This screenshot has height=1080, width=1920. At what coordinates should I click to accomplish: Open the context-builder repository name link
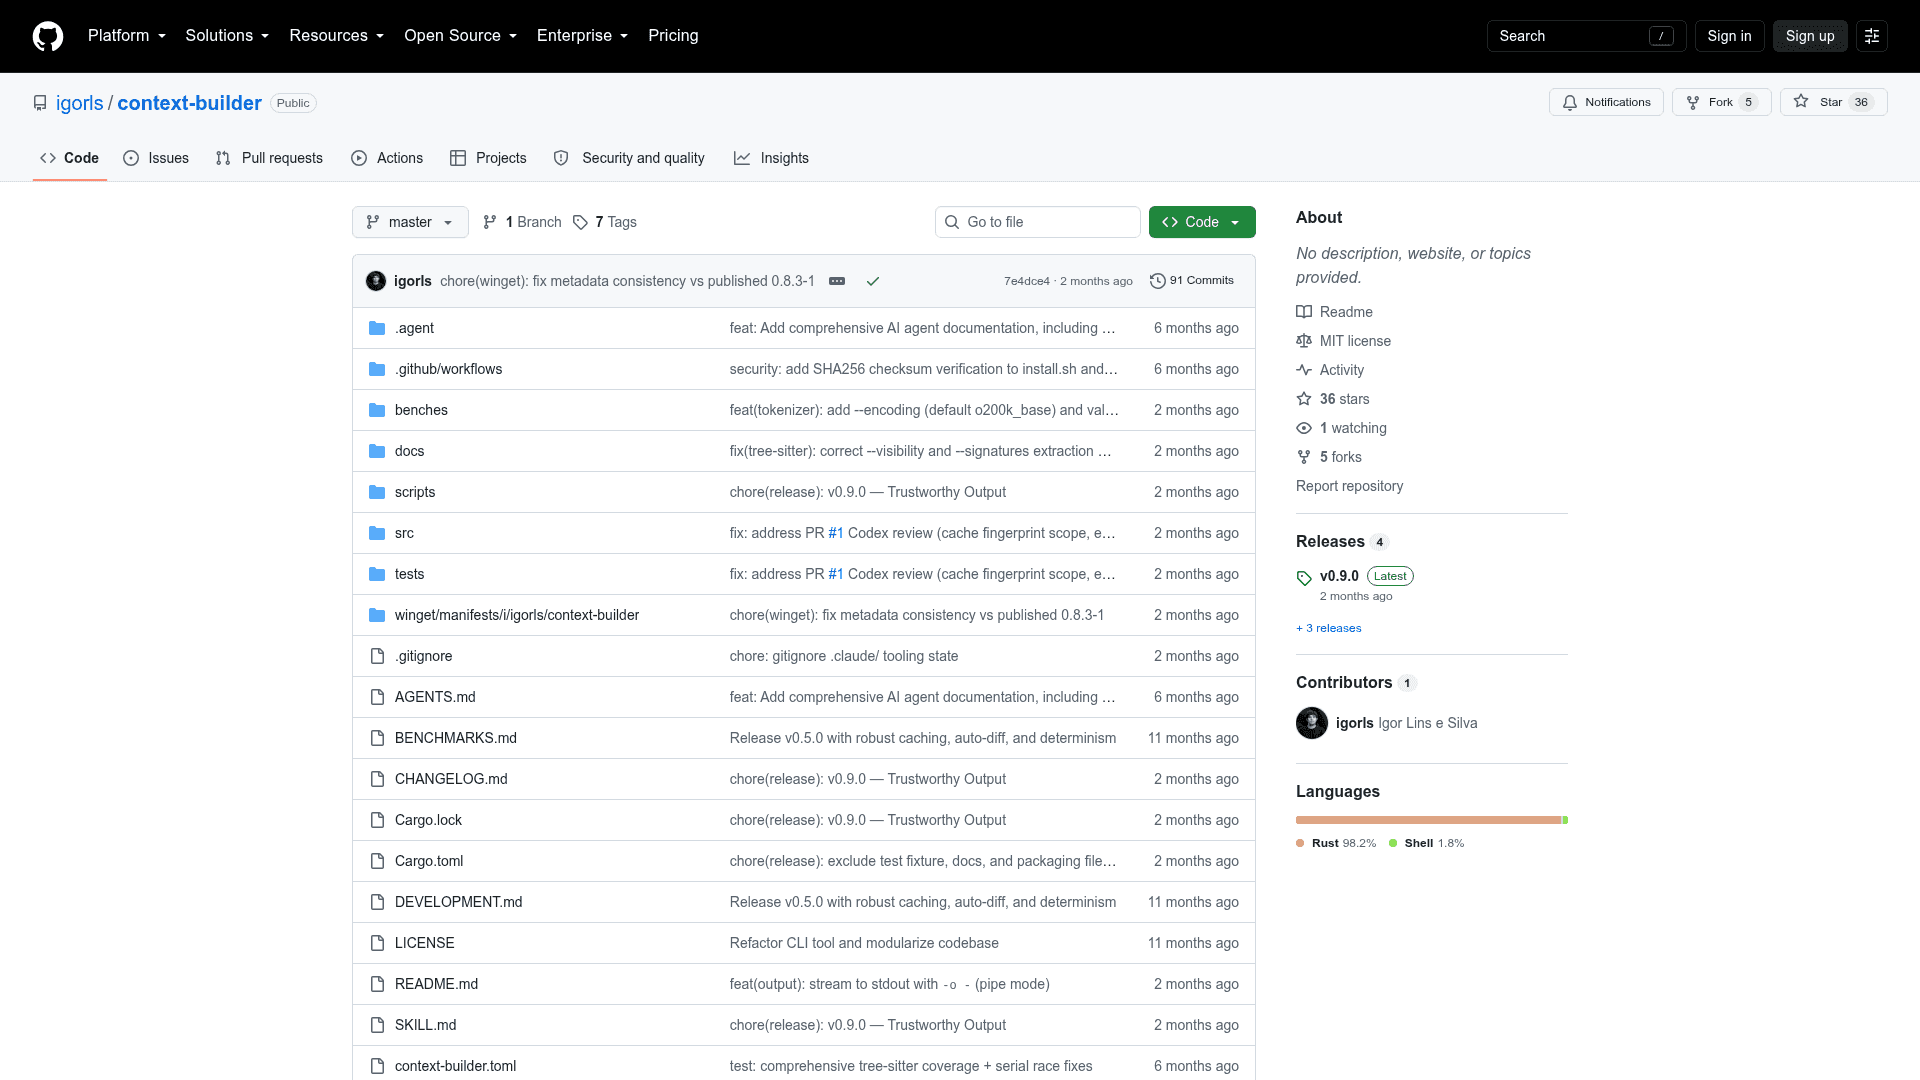pos(189,103)
